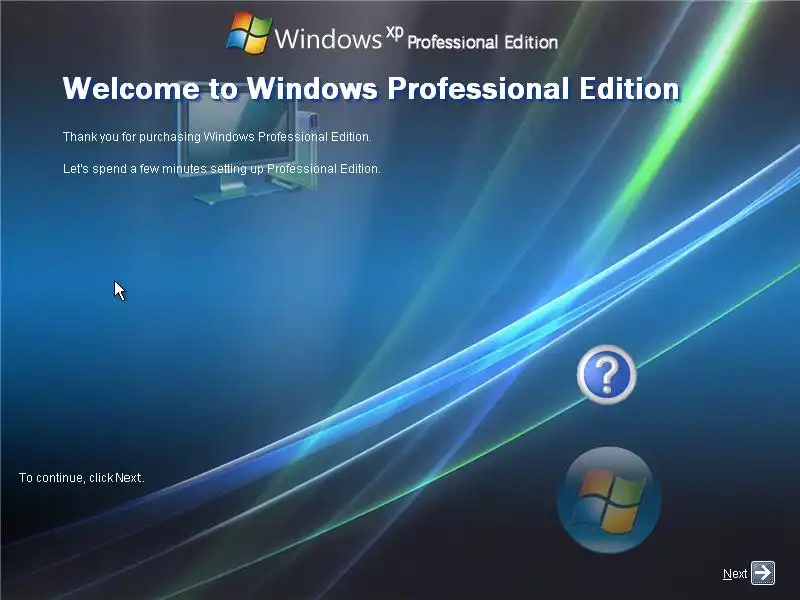The image size is (800, 600).
Task: Click the "Welcome to Windows Professional Edition" heading
Action: tap(371, 88)
